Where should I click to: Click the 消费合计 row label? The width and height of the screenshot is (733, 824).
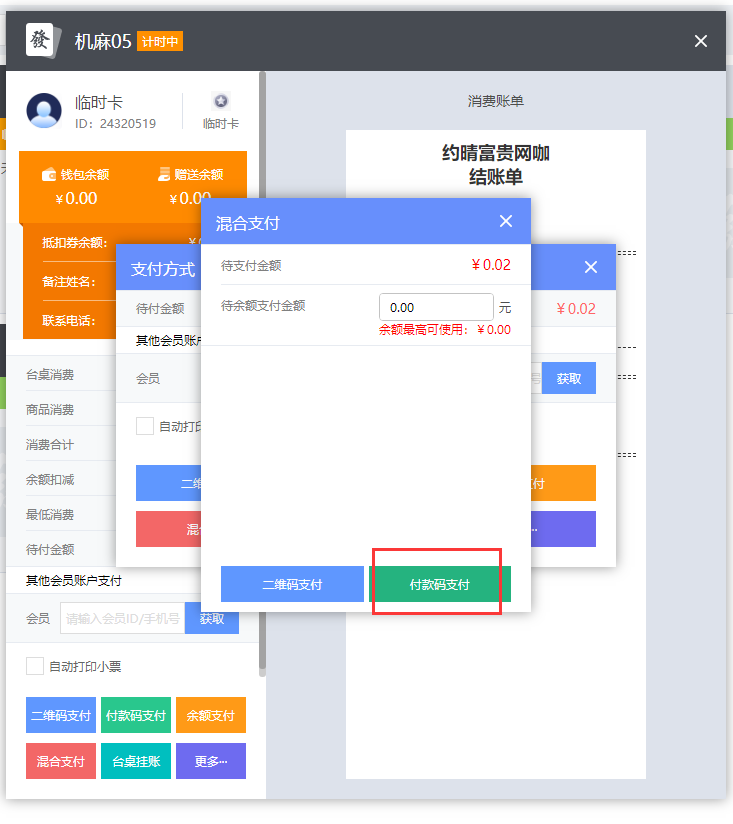tap(50, 445)
